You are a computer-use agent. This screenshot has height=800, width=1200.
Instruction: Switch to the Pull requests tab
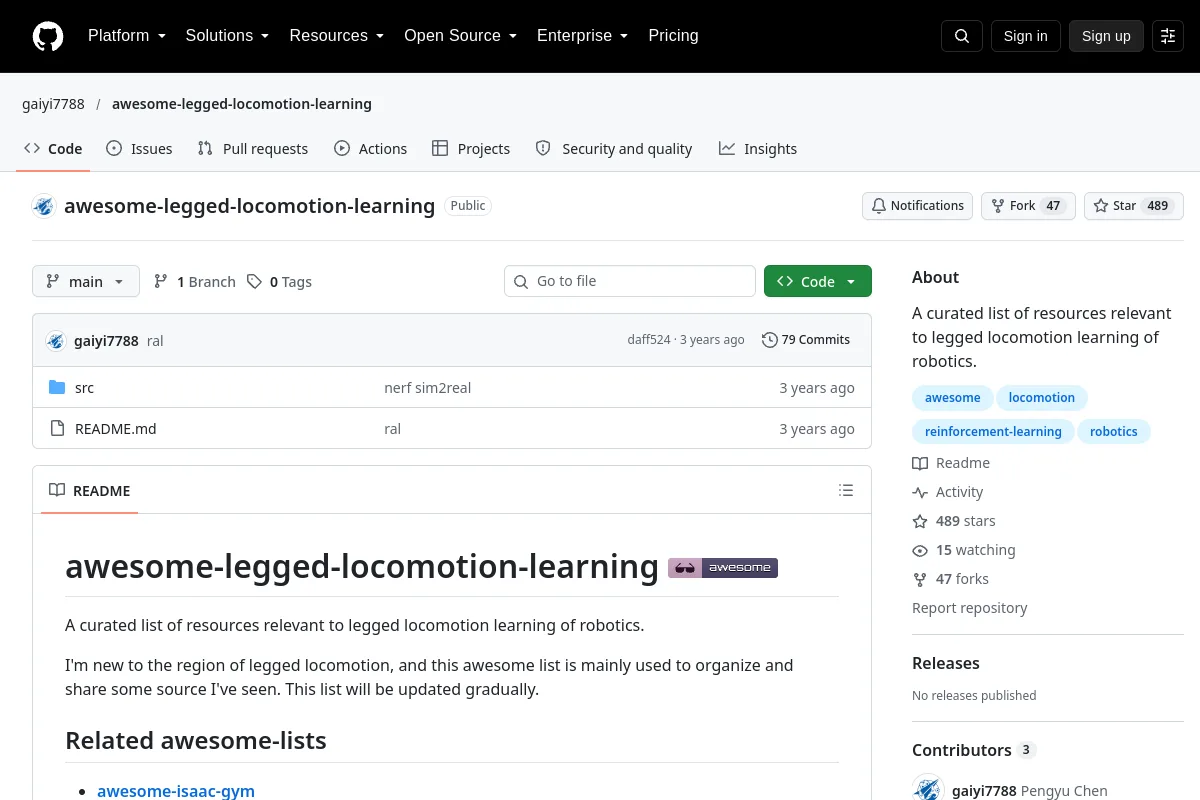(x=253, y=148)
